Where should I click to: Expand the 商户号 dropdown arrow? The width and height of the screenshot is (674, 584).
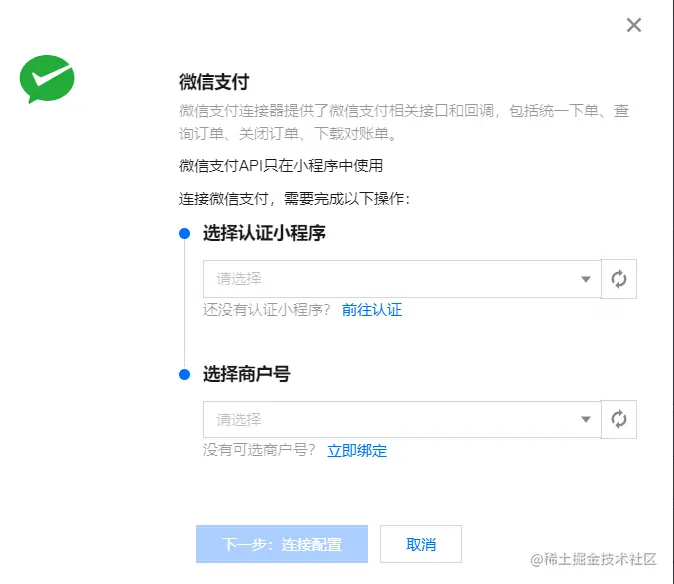586,420
